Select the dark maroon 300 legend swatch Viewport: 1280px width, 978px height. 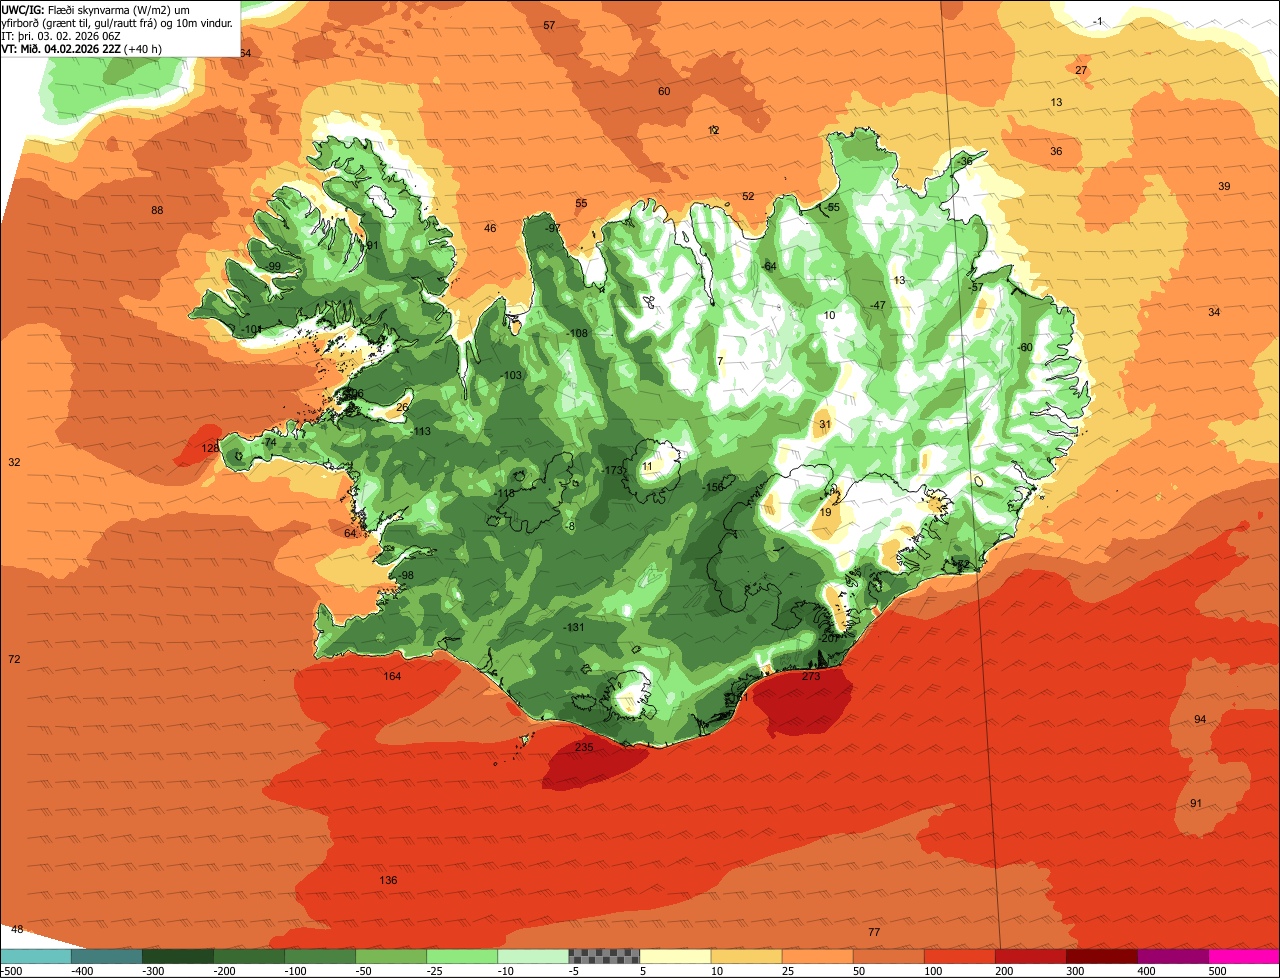click(1102, 956)
